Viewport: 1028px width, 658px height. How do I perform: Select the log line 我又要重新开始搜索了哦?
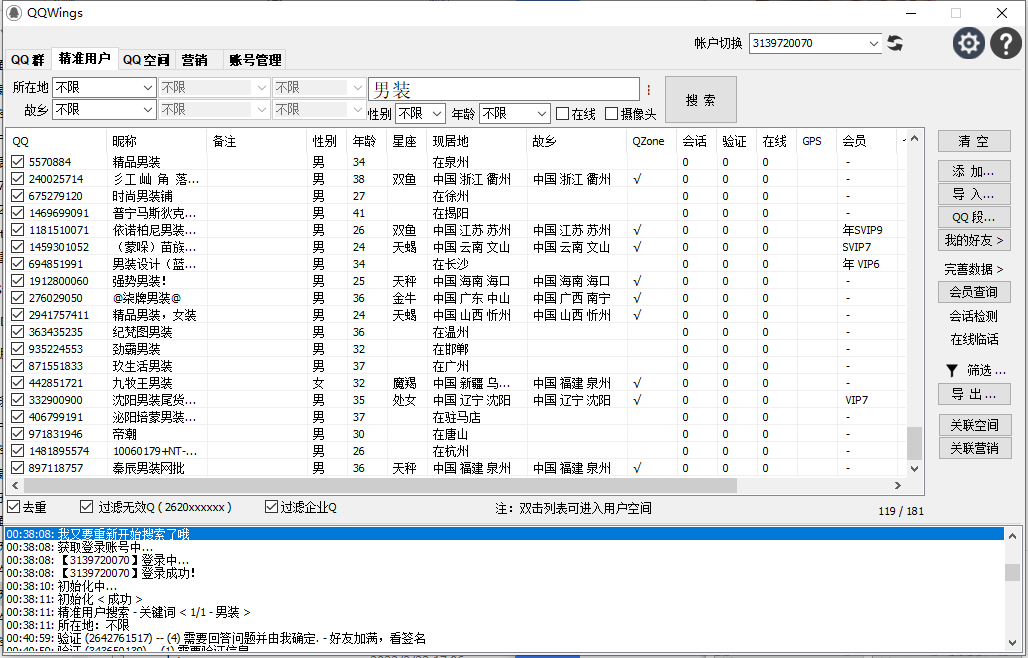coord(504,534)
